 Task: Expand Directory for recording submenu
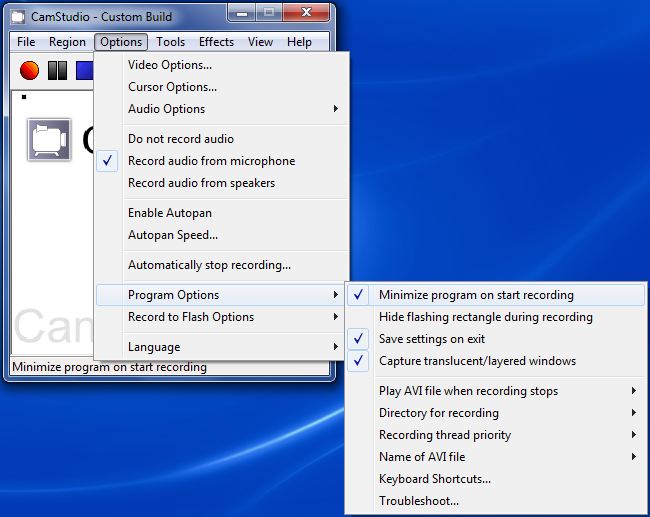pos(496,413)
